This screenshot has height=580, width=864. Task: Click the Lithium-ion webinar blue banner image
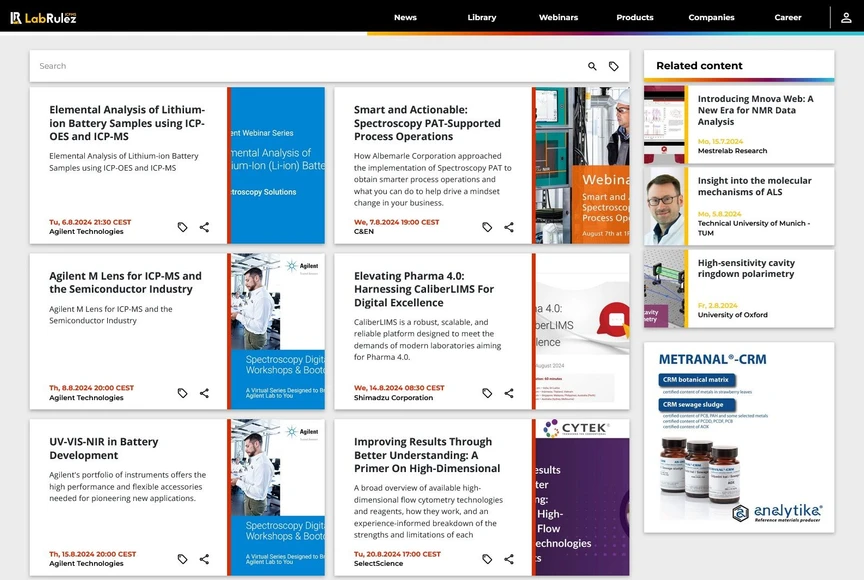pyautogui.click(x=278, y=165)
